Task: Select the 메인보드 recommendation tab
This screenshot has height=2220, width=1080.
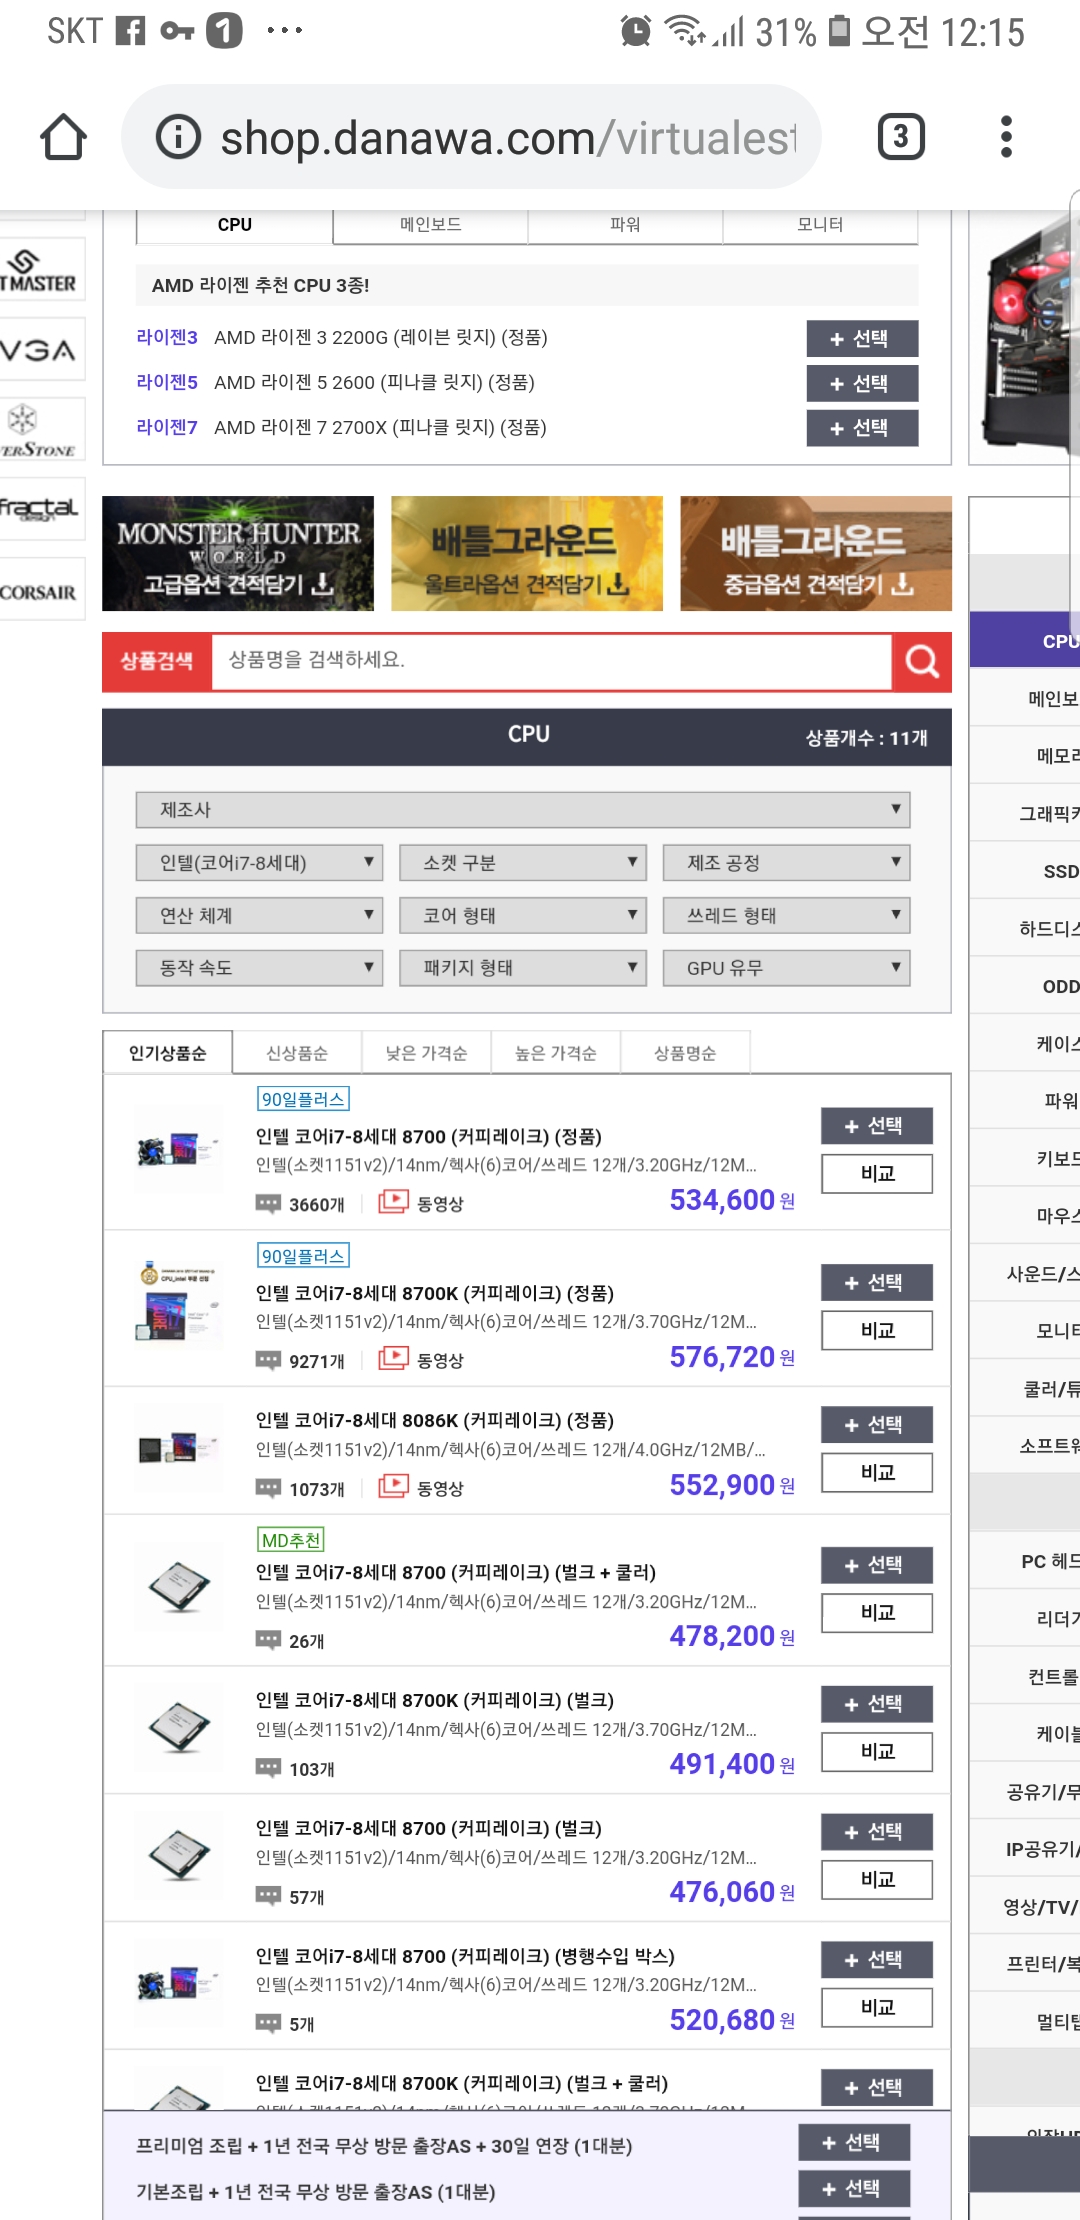Action: (x=430, y=225)
